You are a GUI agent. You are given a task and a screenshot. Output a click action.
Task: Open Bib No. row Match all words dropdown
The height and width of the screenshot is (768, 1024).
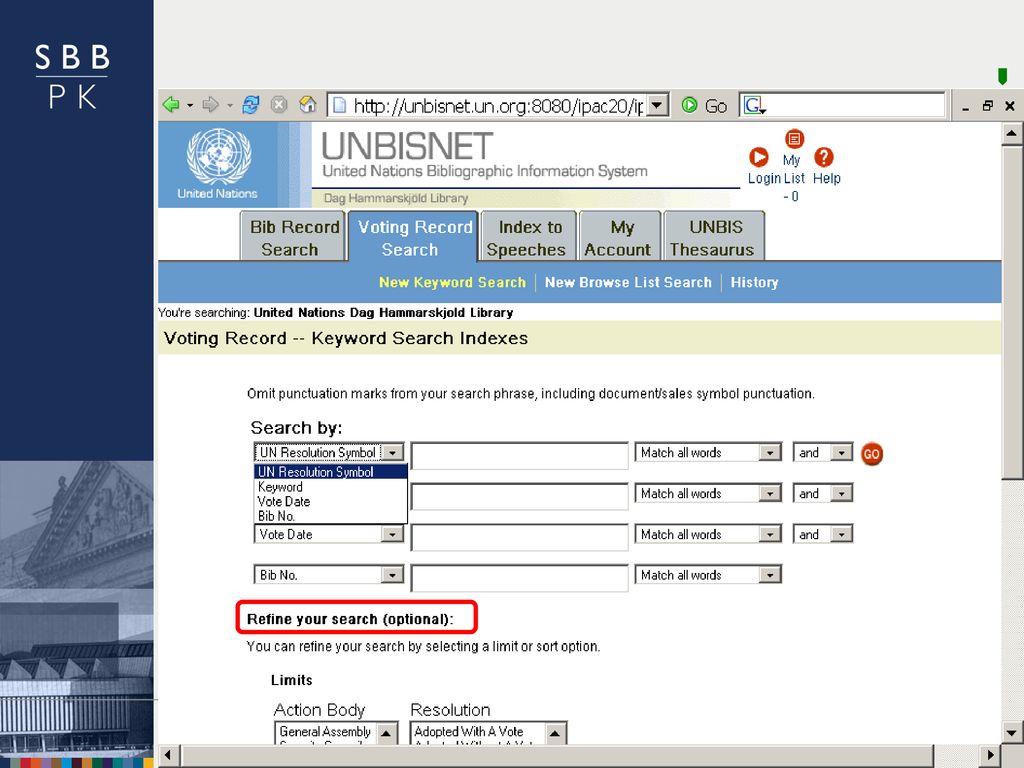click(770, 575)
